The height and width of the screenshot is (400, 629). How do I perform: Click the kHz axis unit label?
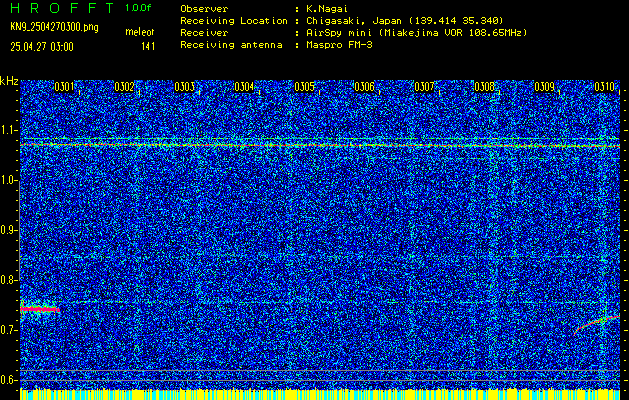[x=9, y=81]
